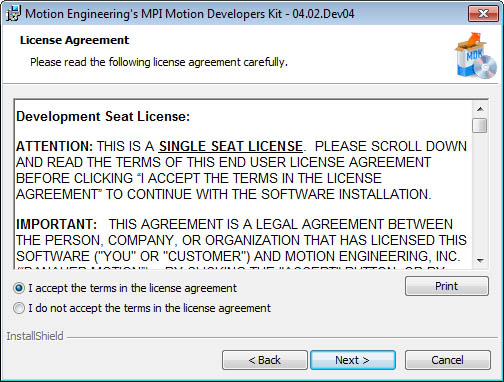Image resolution: width=504 pixels, height=382 pixels.
Task: Click the underlined SINGLE SEAT LICENSE text
Action: point(231,146)
